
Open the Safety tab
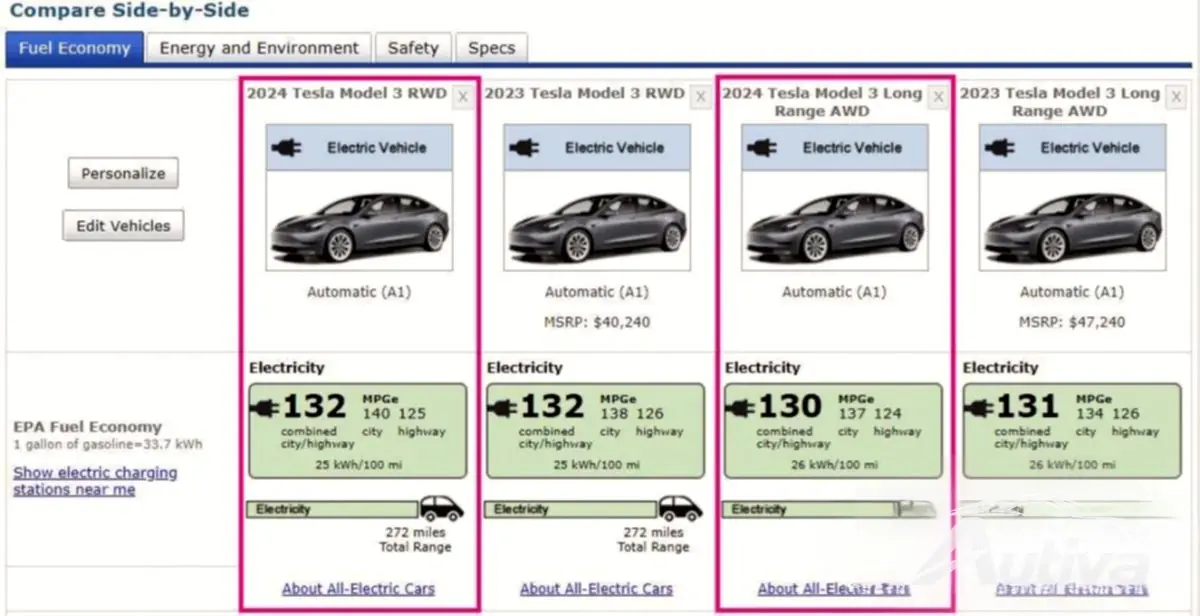pyautogui.click(x=413, y=48)
